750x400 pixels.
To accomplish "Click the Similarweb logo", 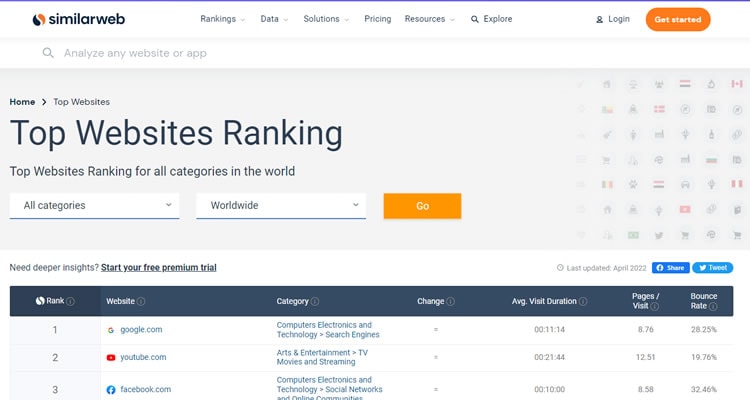I will 78,19.
